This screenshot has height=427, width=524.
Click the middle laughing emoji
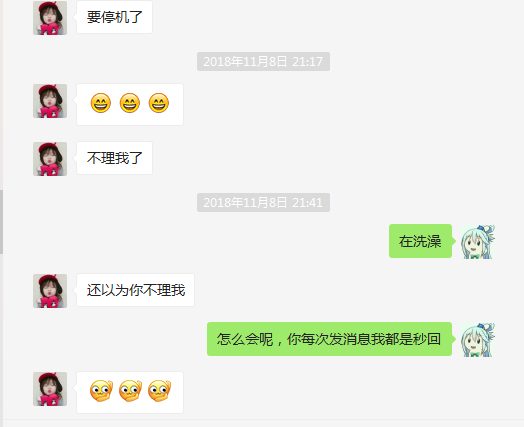coord(130,103)
